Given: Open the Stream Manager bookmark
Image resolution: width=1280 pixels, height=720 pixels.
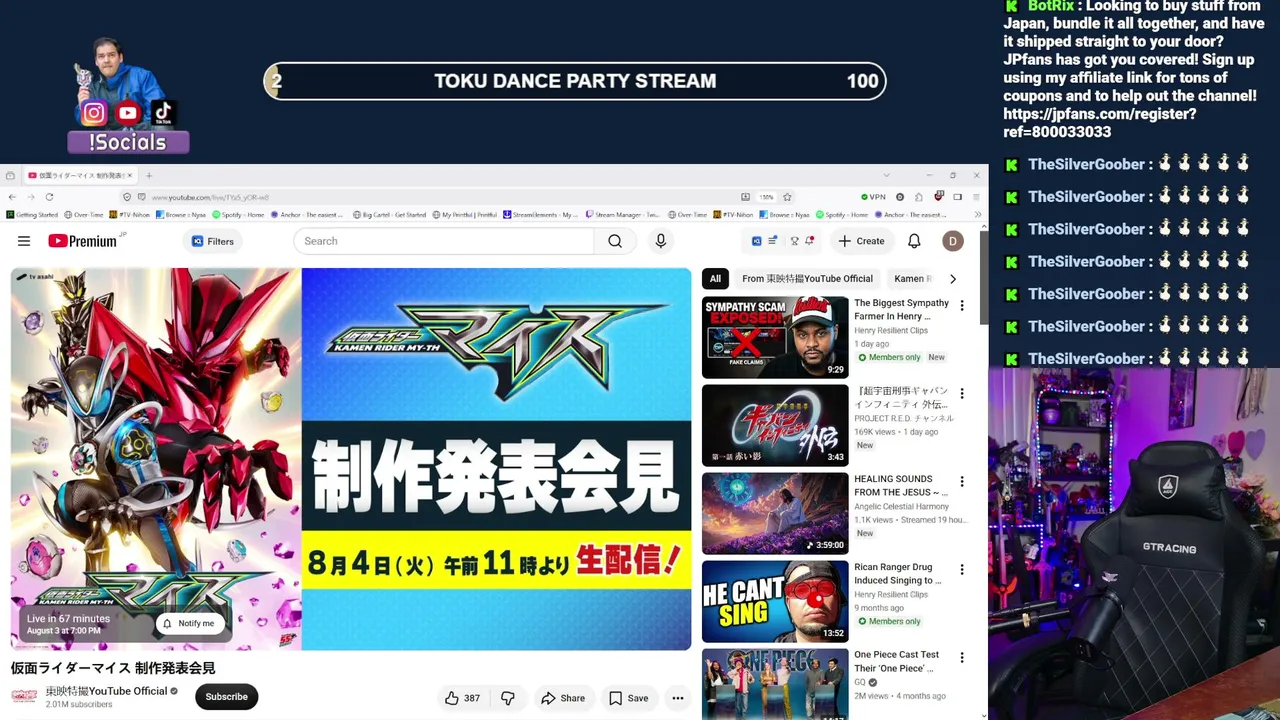Looking at the screenshot, I should tap(622, 215).
